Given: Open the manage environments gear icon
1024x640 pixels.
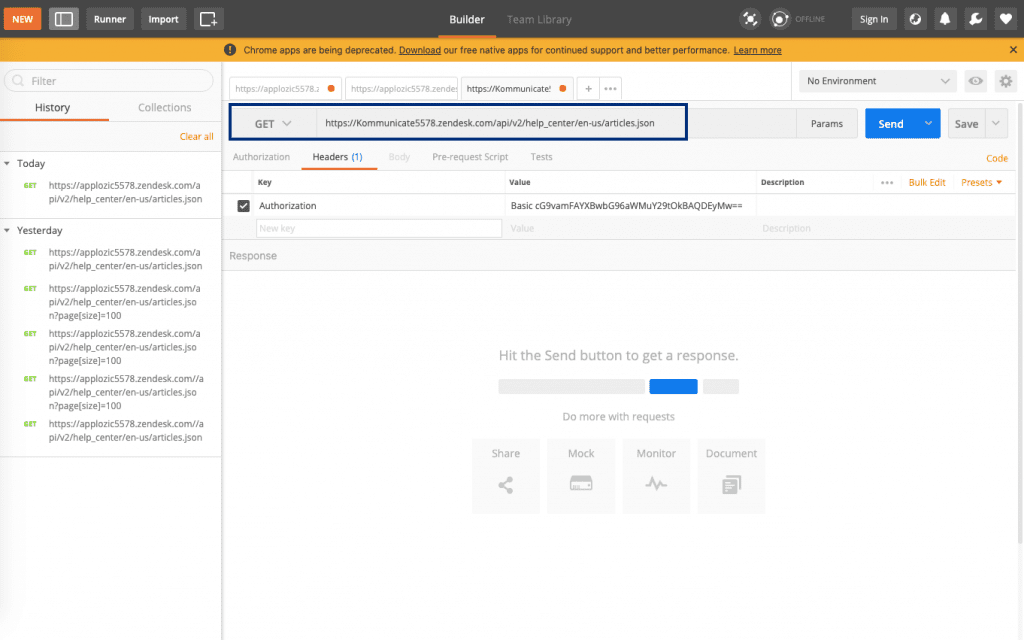Looking at the screenshot, I should tap(1006, 81).
